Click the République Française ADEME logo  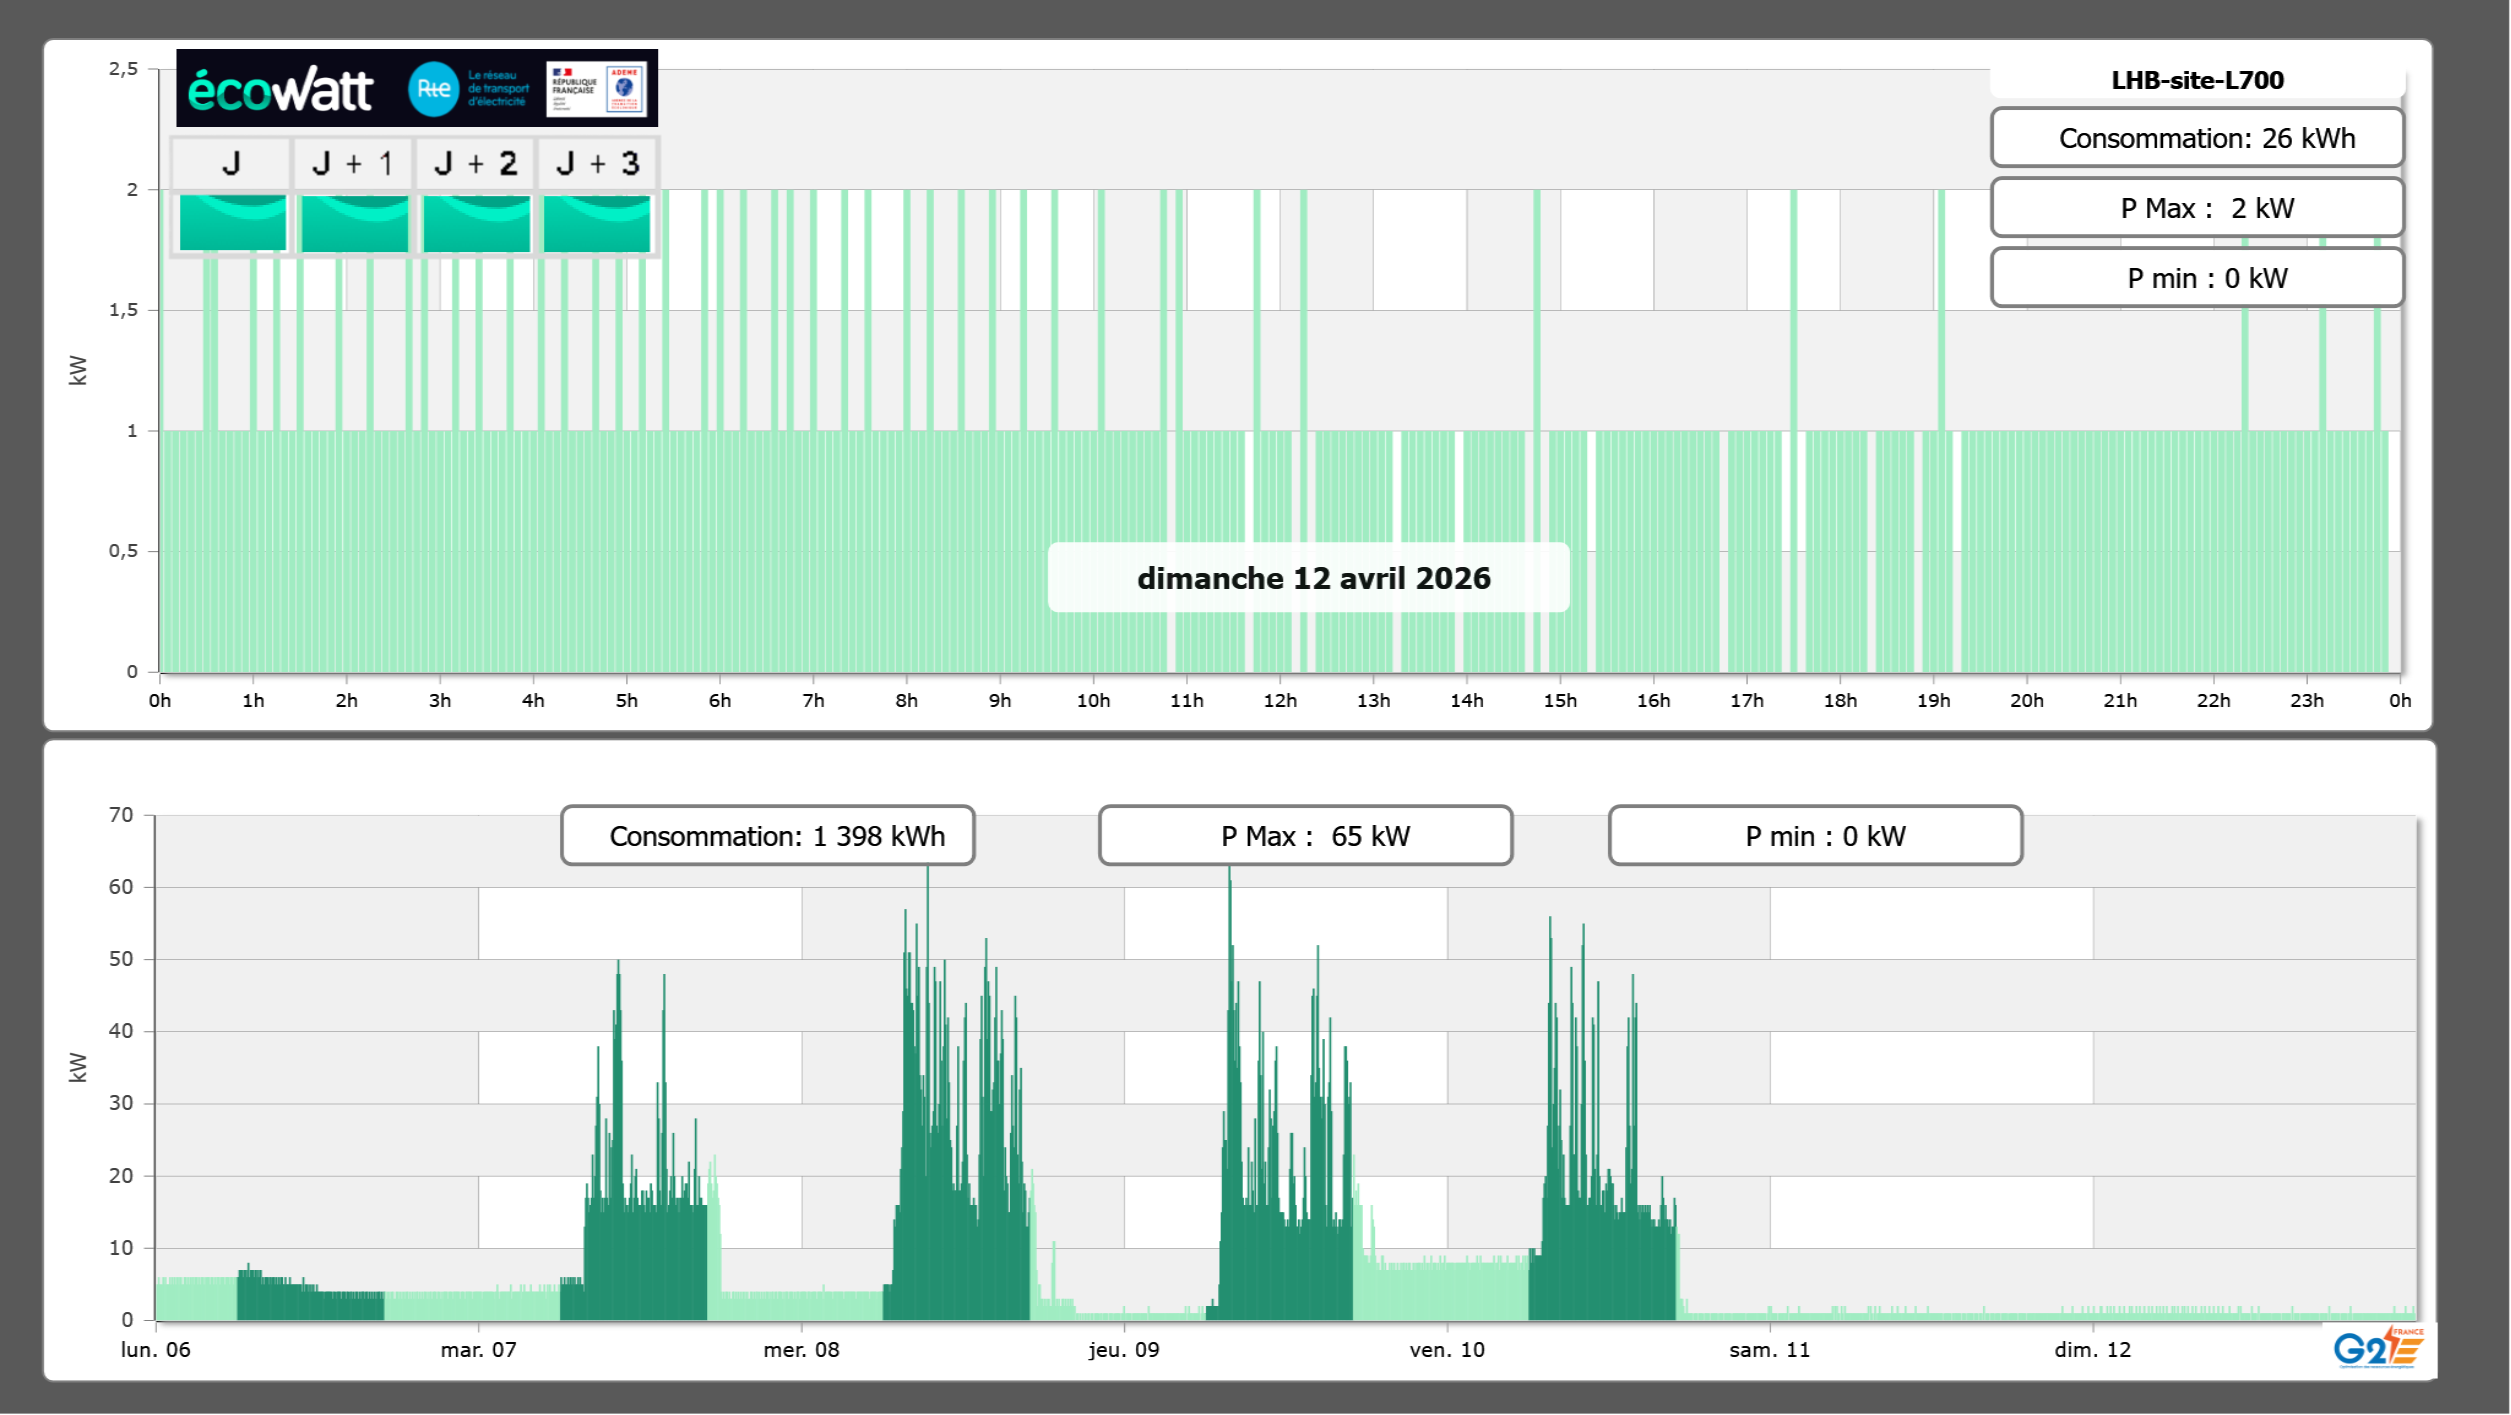[596, 89]
